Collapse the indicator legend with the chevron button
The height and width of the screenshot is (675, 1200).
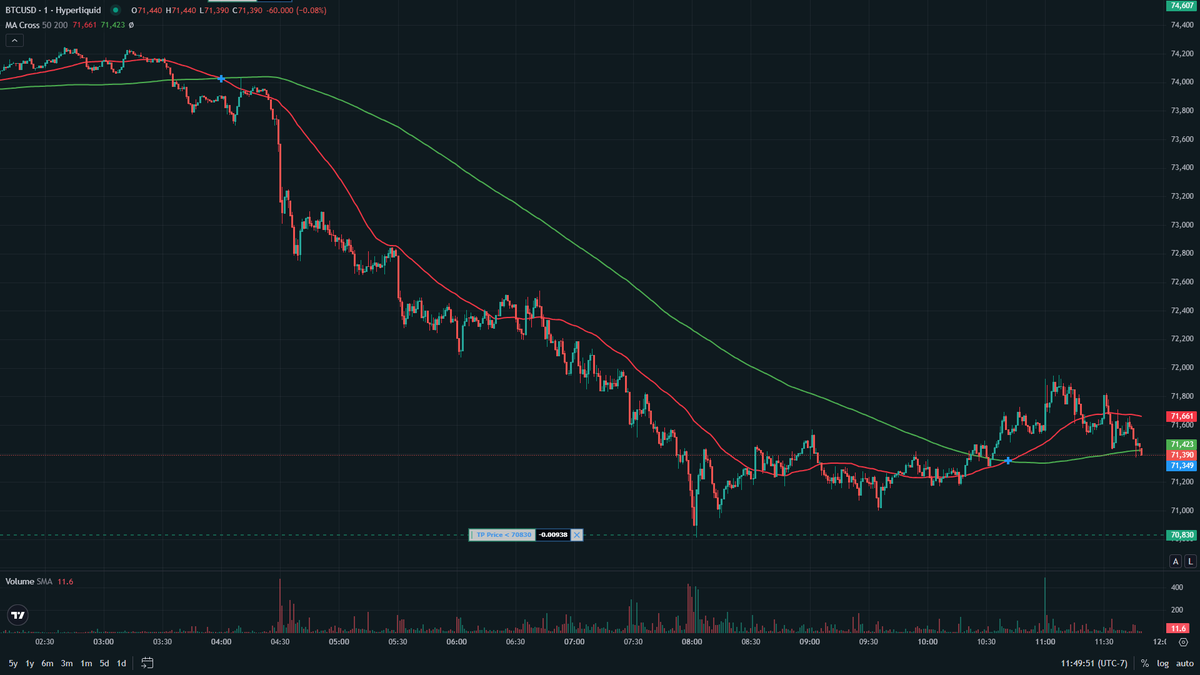click(15, 40)
